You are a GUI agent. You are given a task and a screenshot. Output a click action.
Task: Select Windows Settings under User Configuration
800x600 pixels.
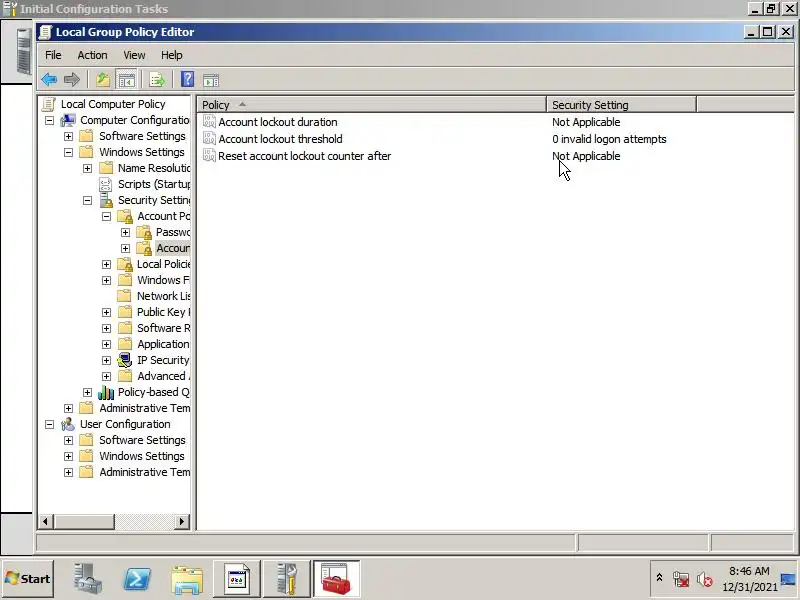tap(142, 456)
